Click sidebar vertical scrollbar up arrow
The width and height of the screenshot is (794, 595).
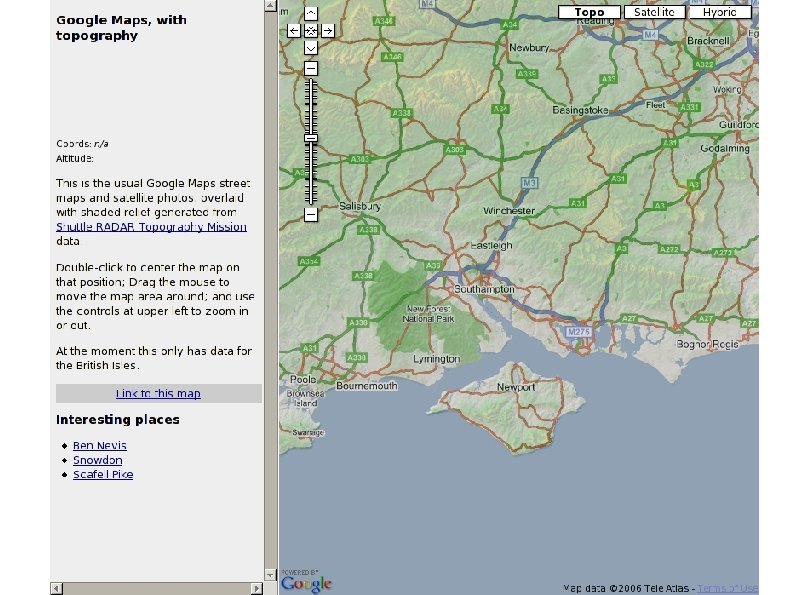[270, 6]
